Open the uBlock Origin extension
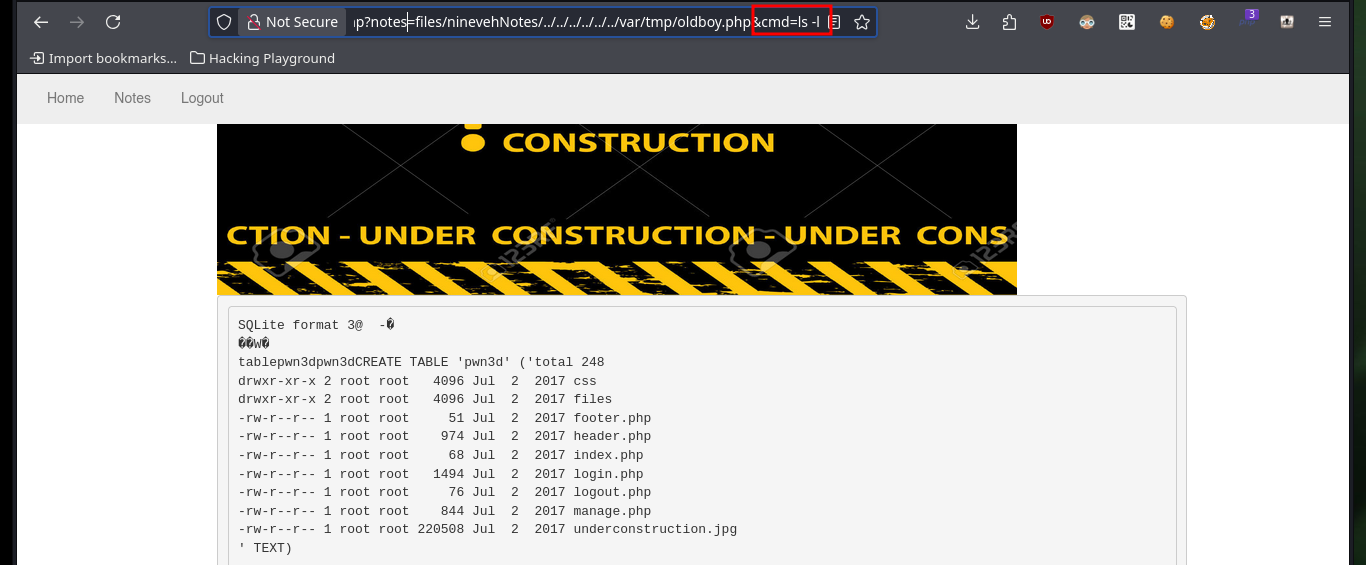Image resolution: width=1366 pixels, height=565 pixels. (x=1047, y=22)
